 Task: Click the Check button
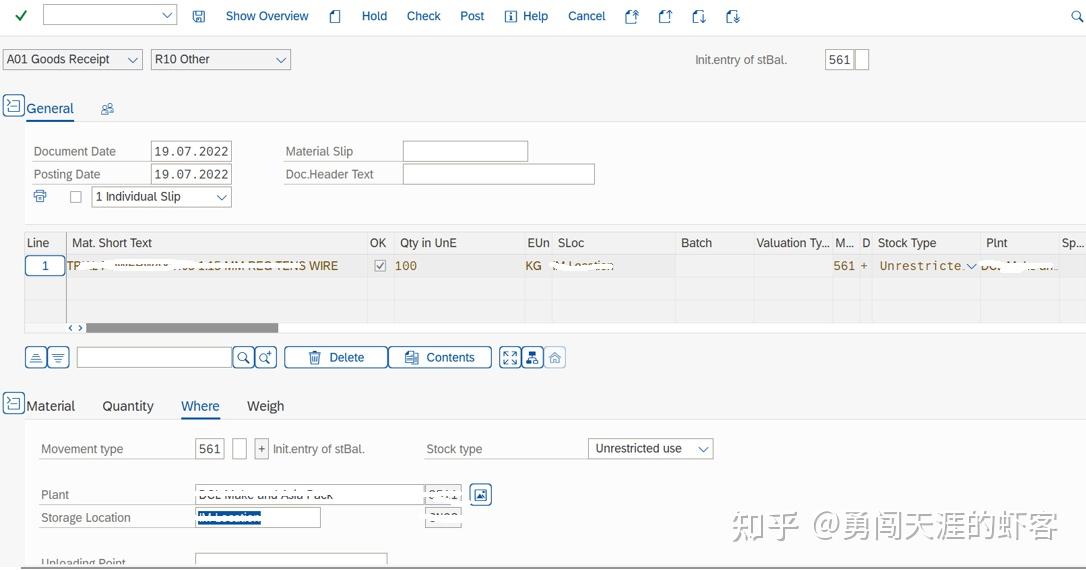423,16
